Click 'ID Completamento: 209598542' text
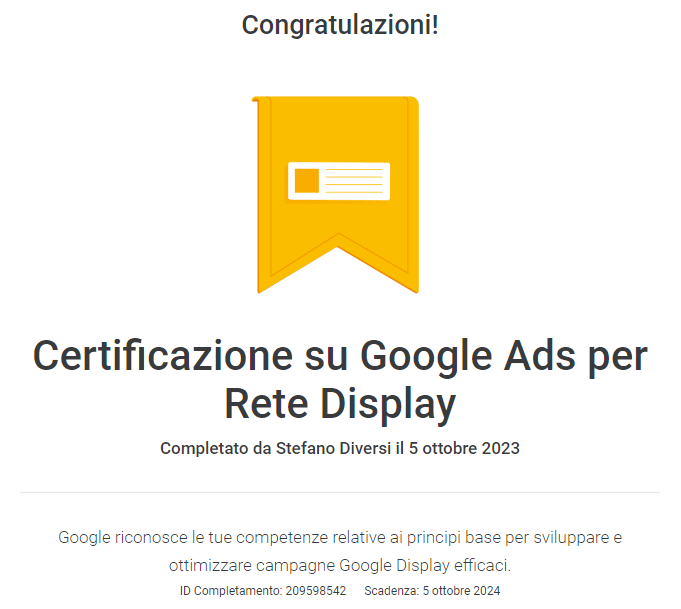The width and height of the screenshot is (681, 609). (x=263, y=591)
